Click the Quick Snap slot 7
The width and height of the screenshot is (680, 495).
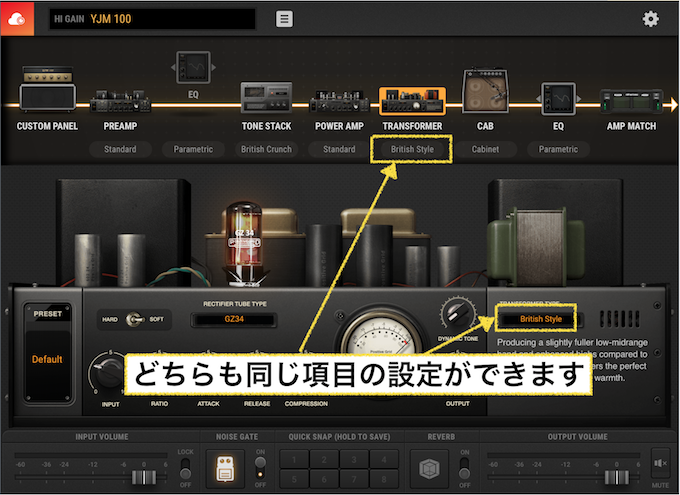point(354,479)
